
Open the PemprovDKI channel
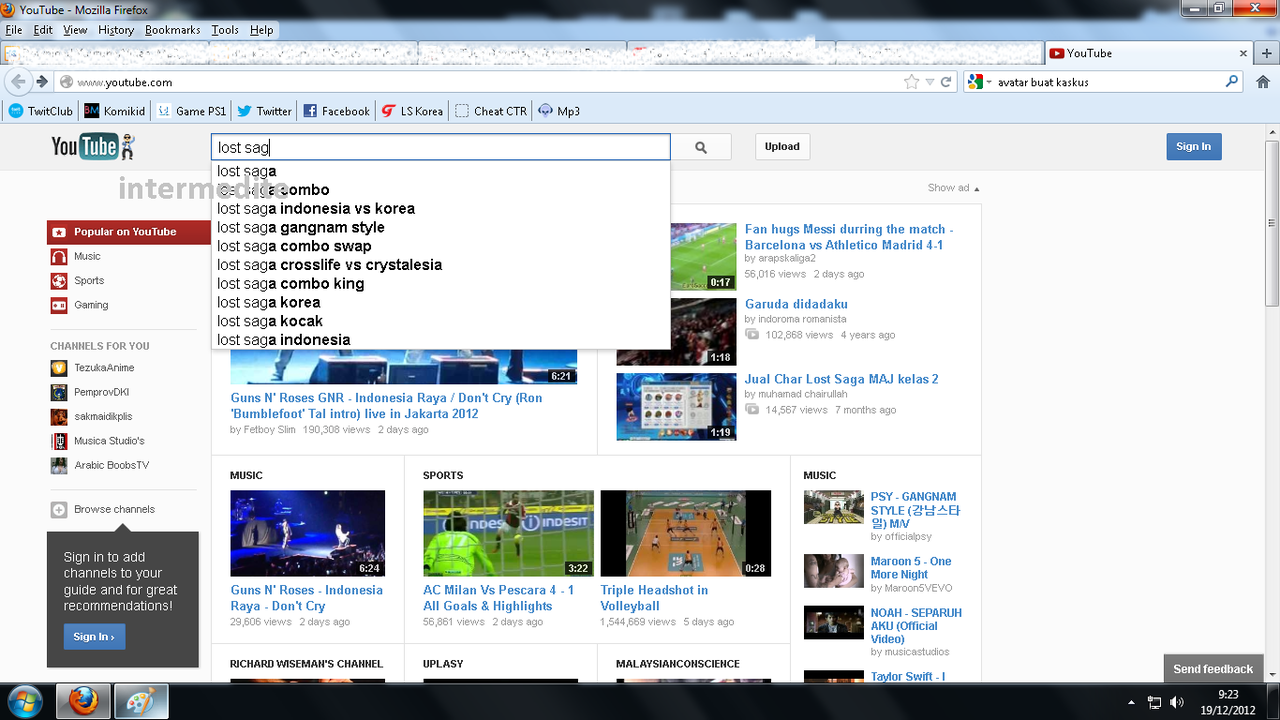pos(90,392)
